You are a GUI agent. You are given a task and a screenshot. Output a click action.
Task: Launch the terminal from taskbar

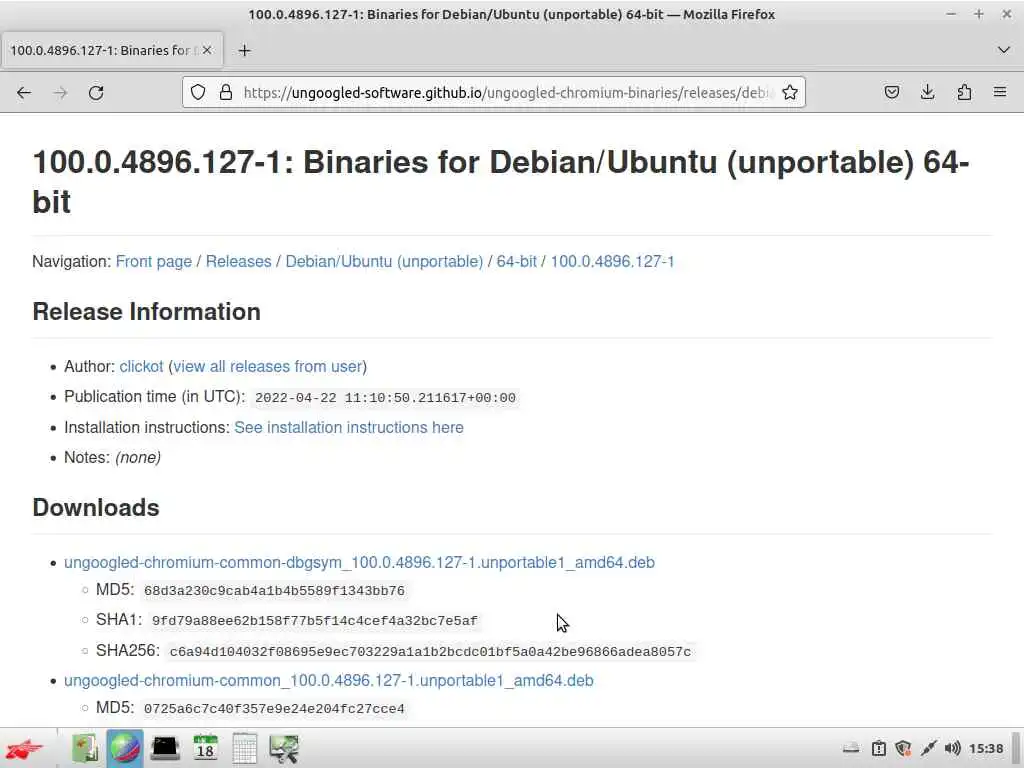tap(165, 748)
